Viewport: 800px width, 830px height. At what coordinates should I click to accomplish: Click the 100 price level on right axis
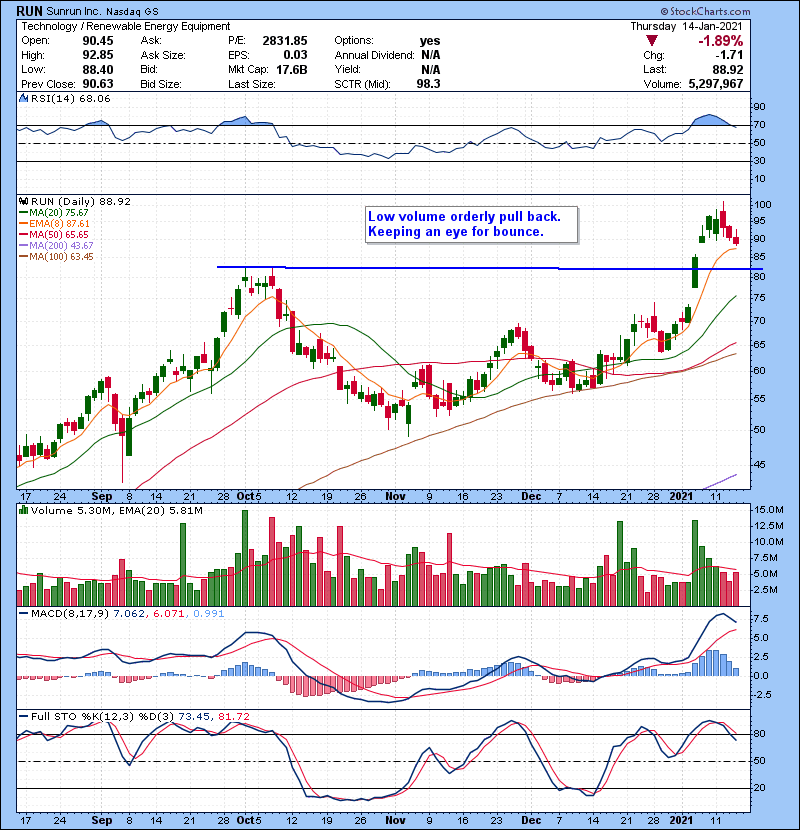pyautogui.click(x=763, y=205)
